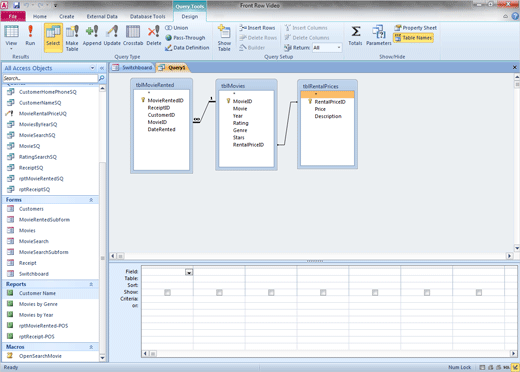
Task: Close the Query1 document with X
Action: coord(515,67)
